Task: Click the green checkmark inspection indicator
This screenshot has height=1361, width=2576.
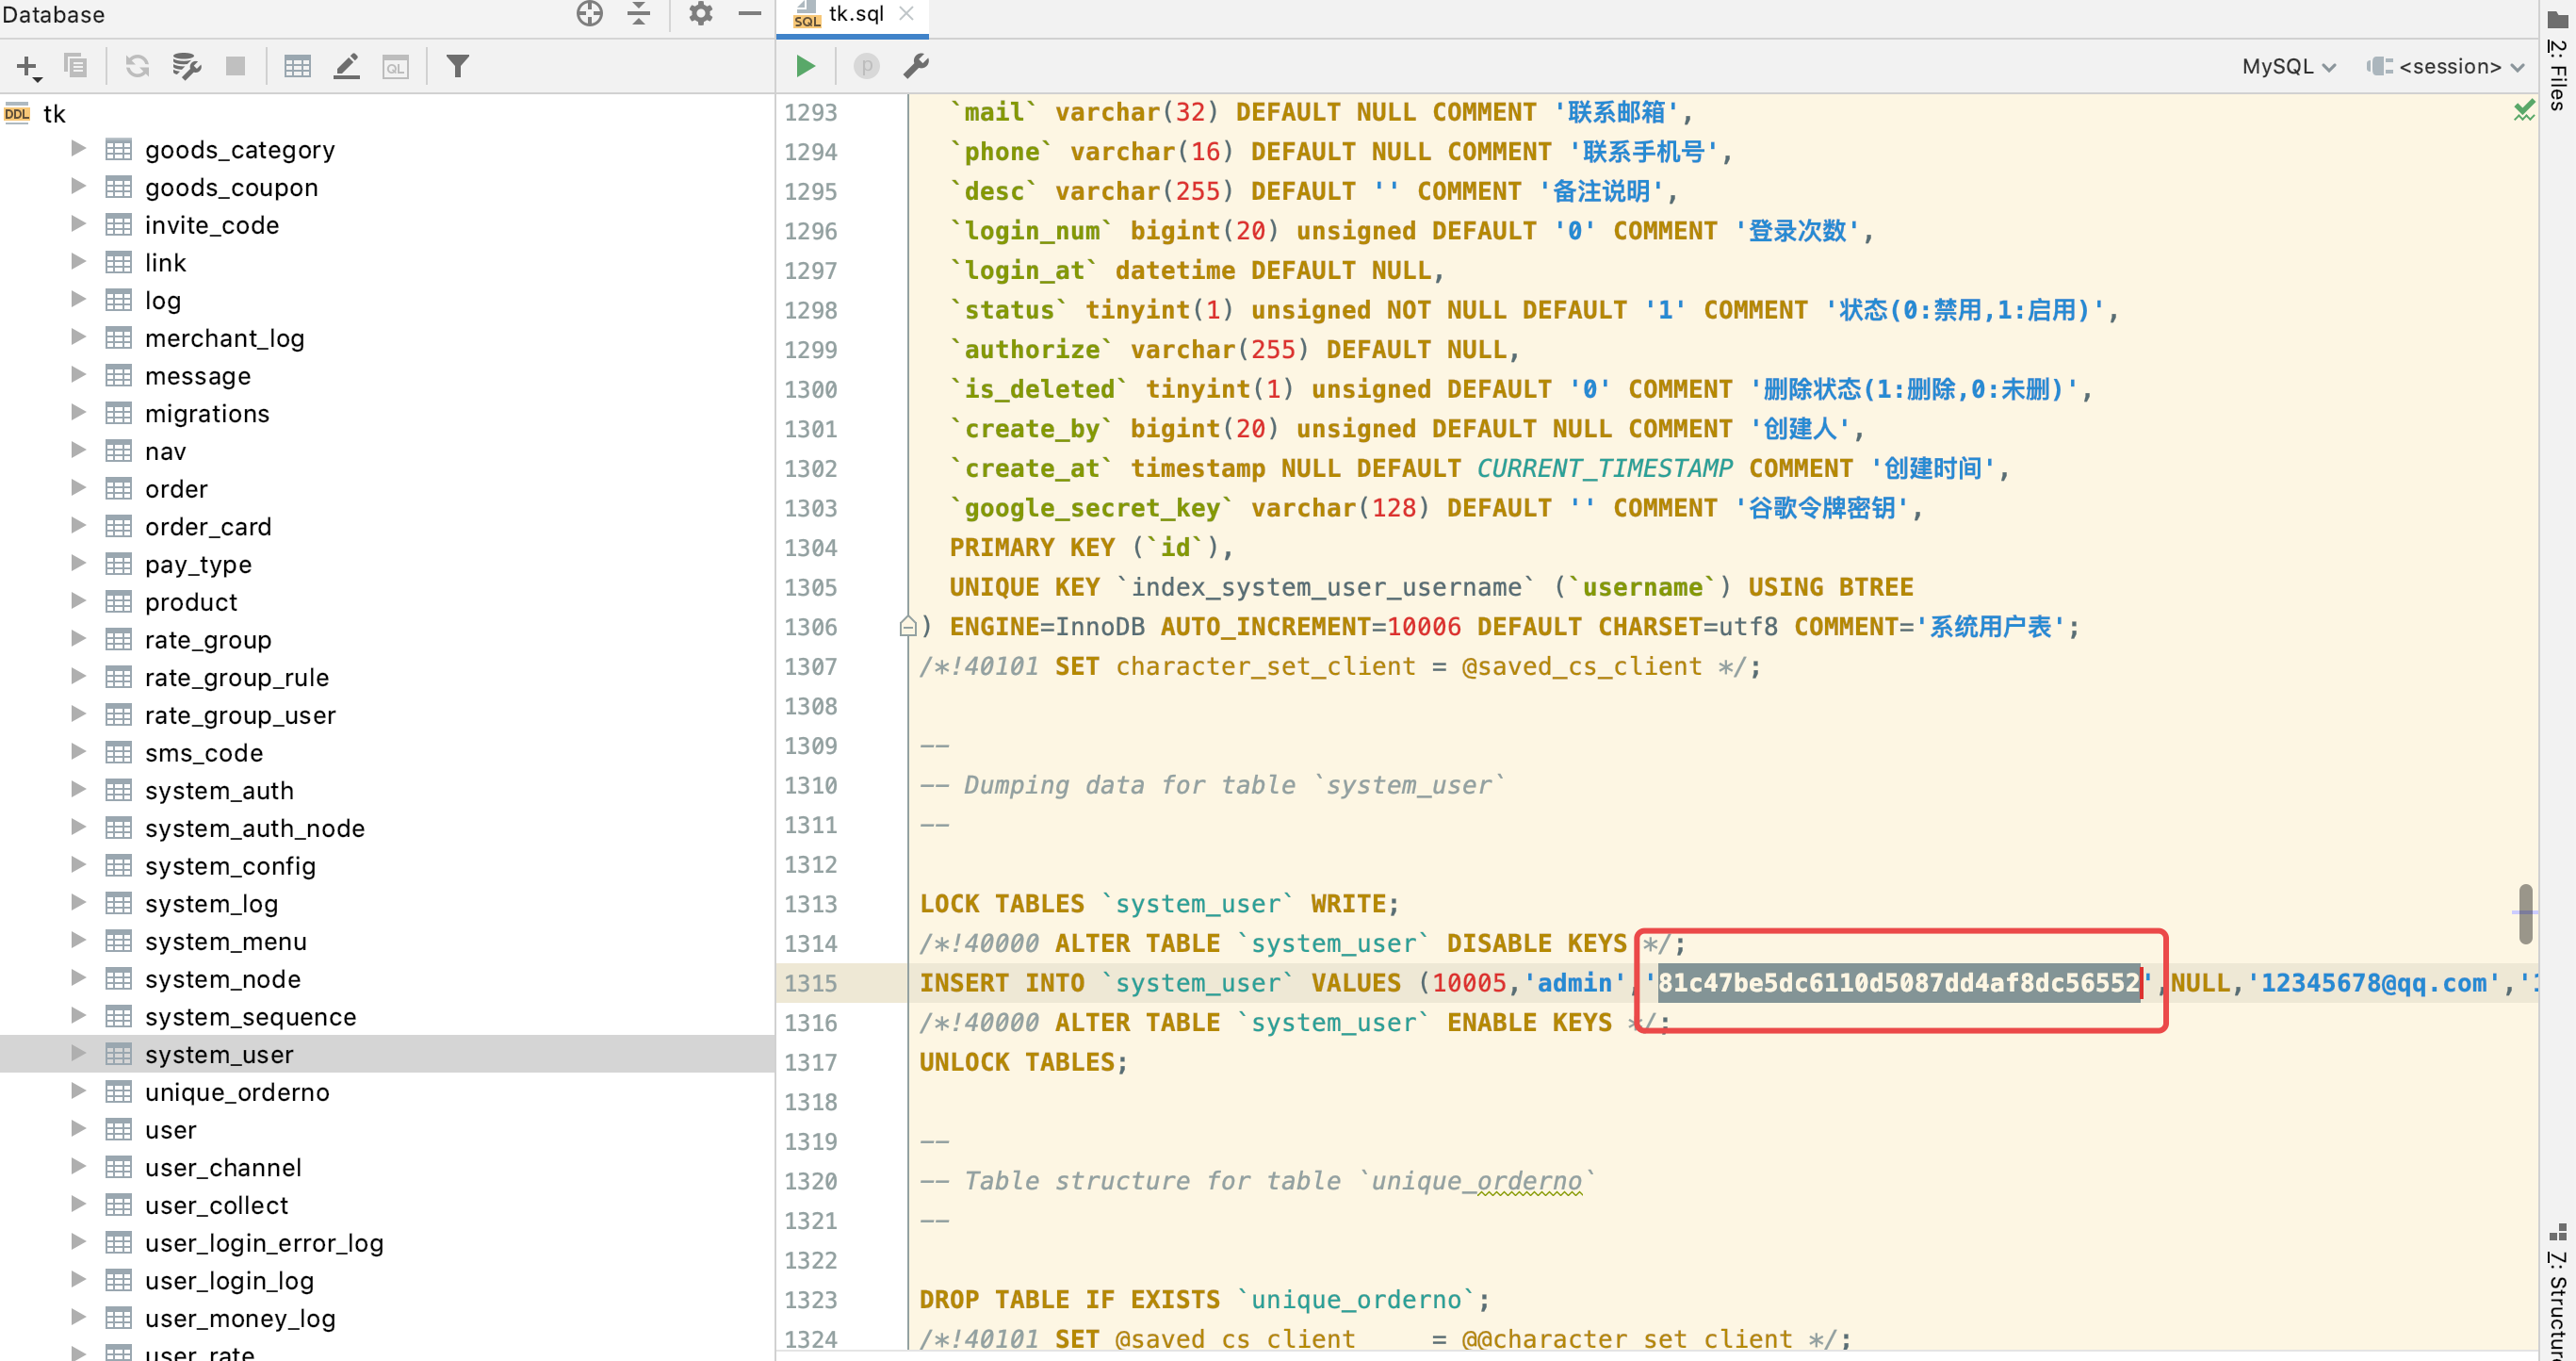Action: [x=2524, y=110]
